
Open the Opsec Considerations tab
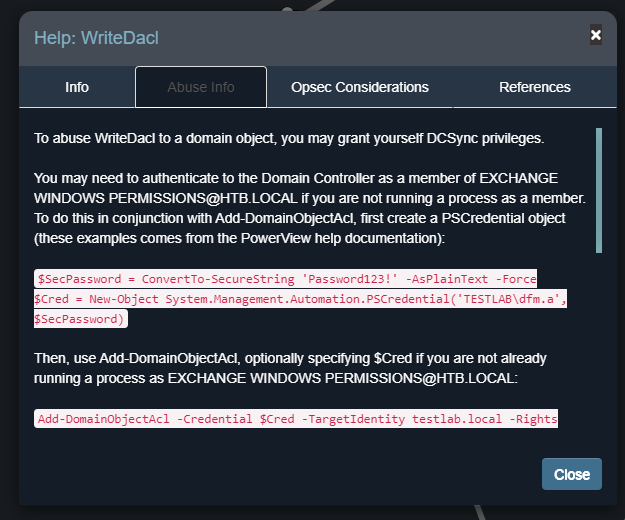pyautogui.click(x=360, y=87)
